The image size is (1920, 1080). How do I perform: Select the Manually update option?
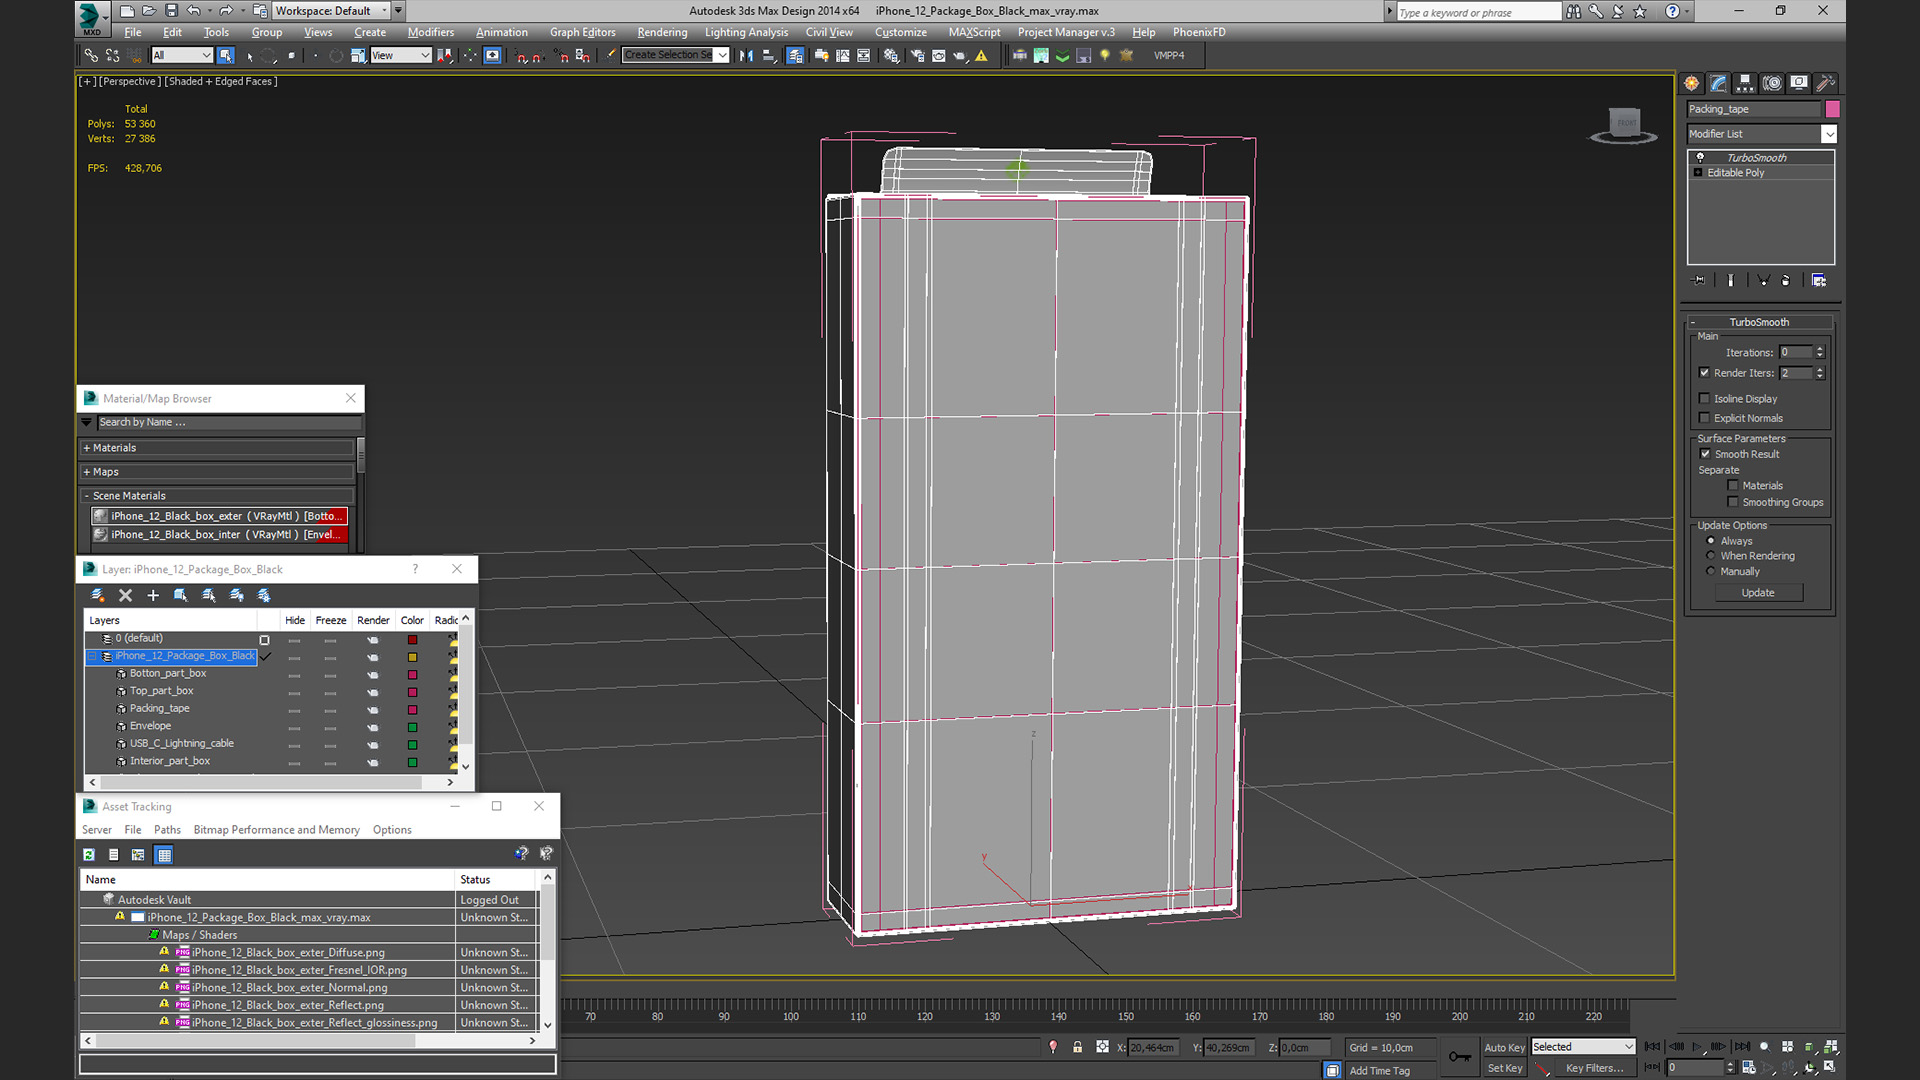click(1711, 572)
